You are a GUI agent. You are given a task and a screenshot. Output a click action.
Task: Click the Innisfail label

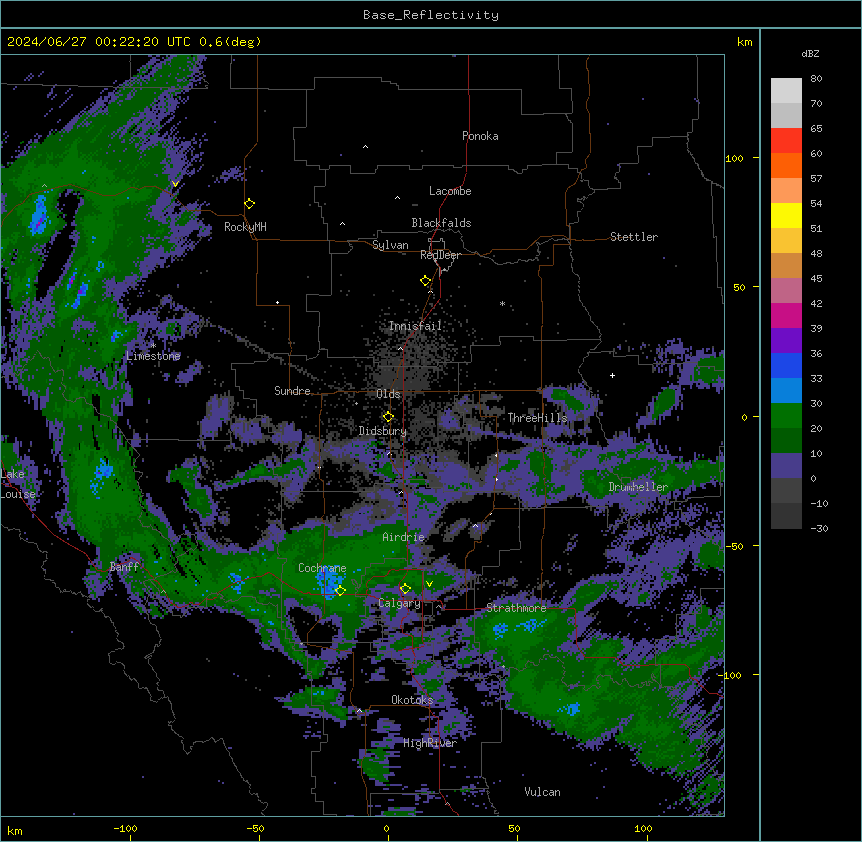click(415, 326)
